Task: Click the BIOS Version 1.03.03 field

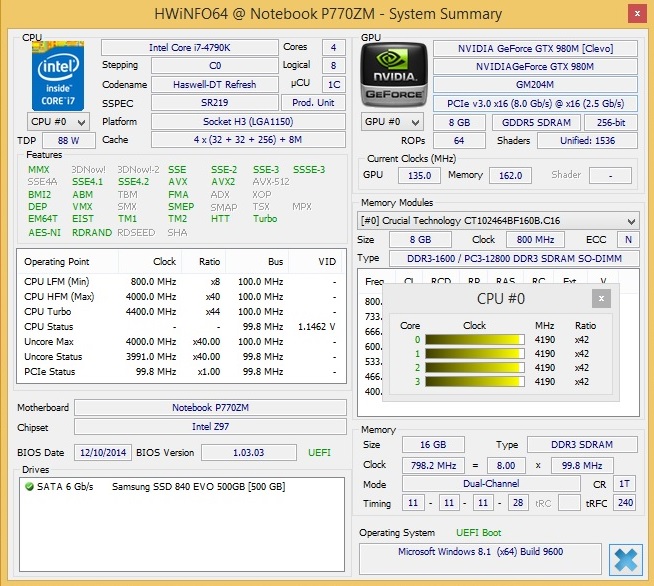Action: tap(249, 453)
